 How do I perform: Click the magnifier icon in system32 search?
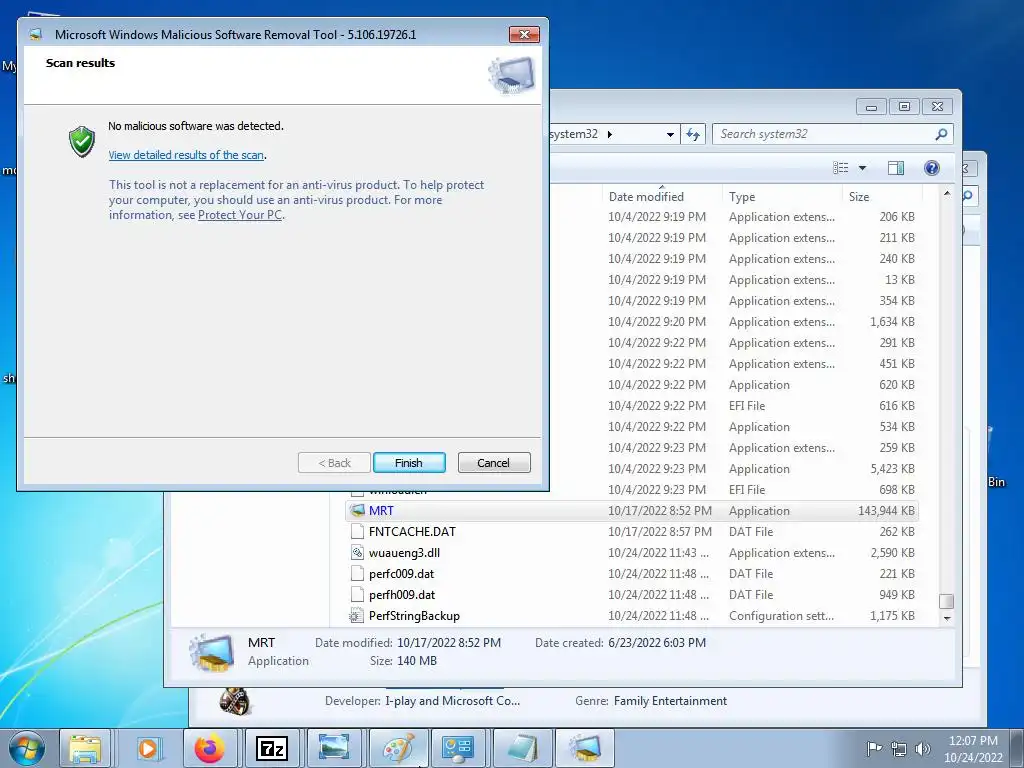941,134
